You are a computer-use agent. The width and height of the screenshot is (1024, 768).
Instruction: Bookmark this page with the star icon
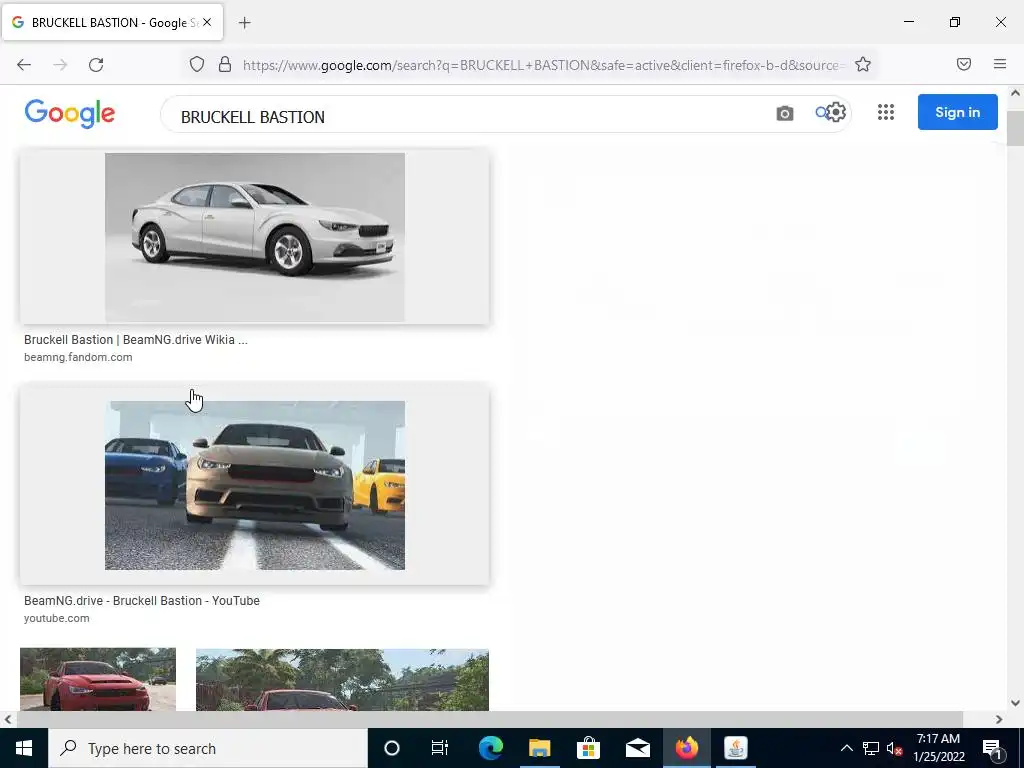click(863, 64)
